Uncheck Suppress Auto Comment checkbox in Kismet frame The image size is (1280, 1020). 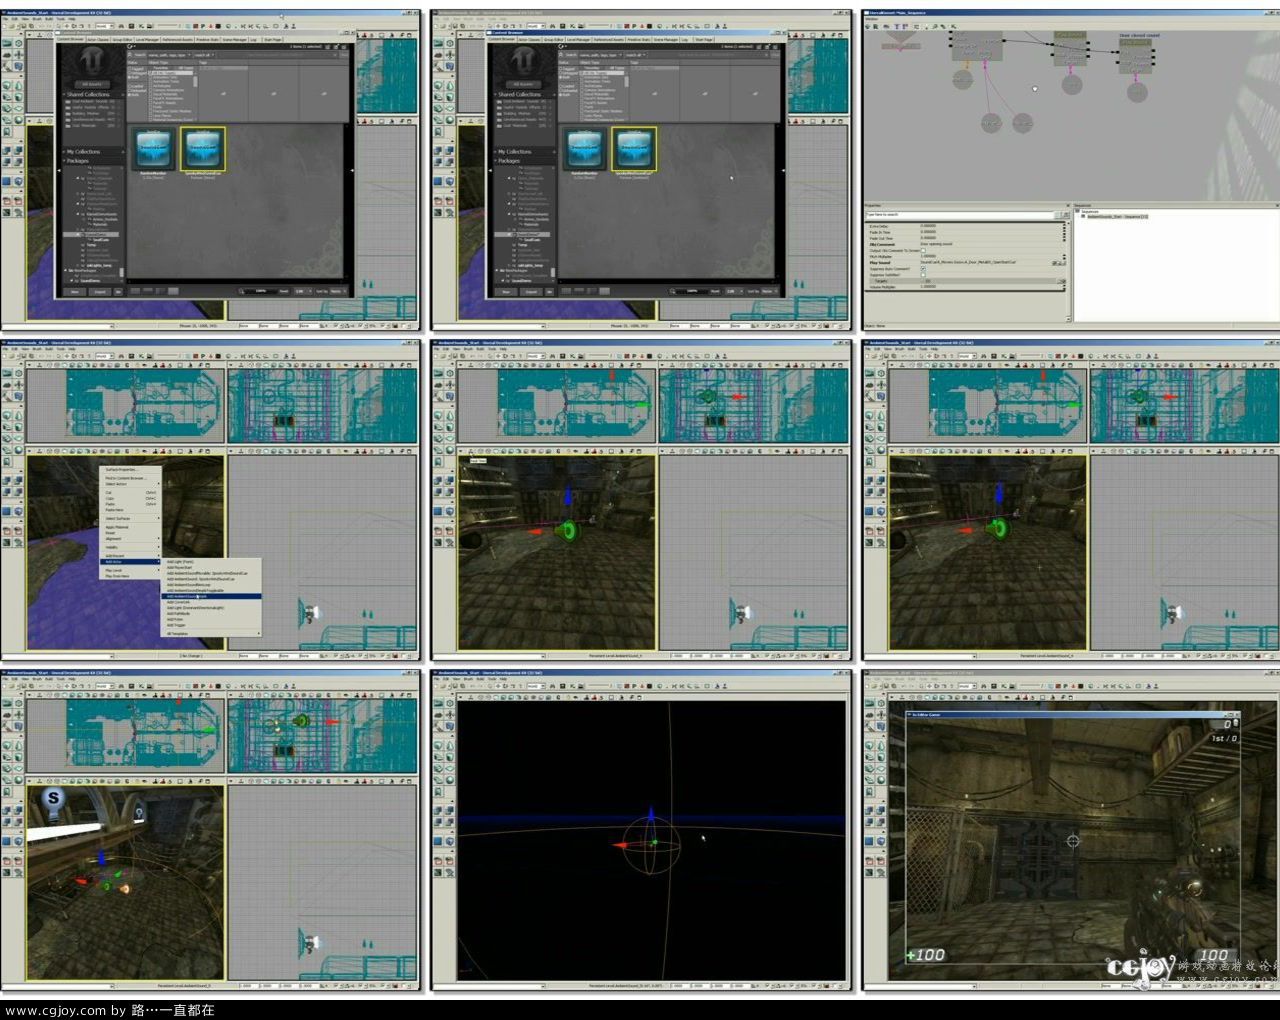[x=922, y=268]
